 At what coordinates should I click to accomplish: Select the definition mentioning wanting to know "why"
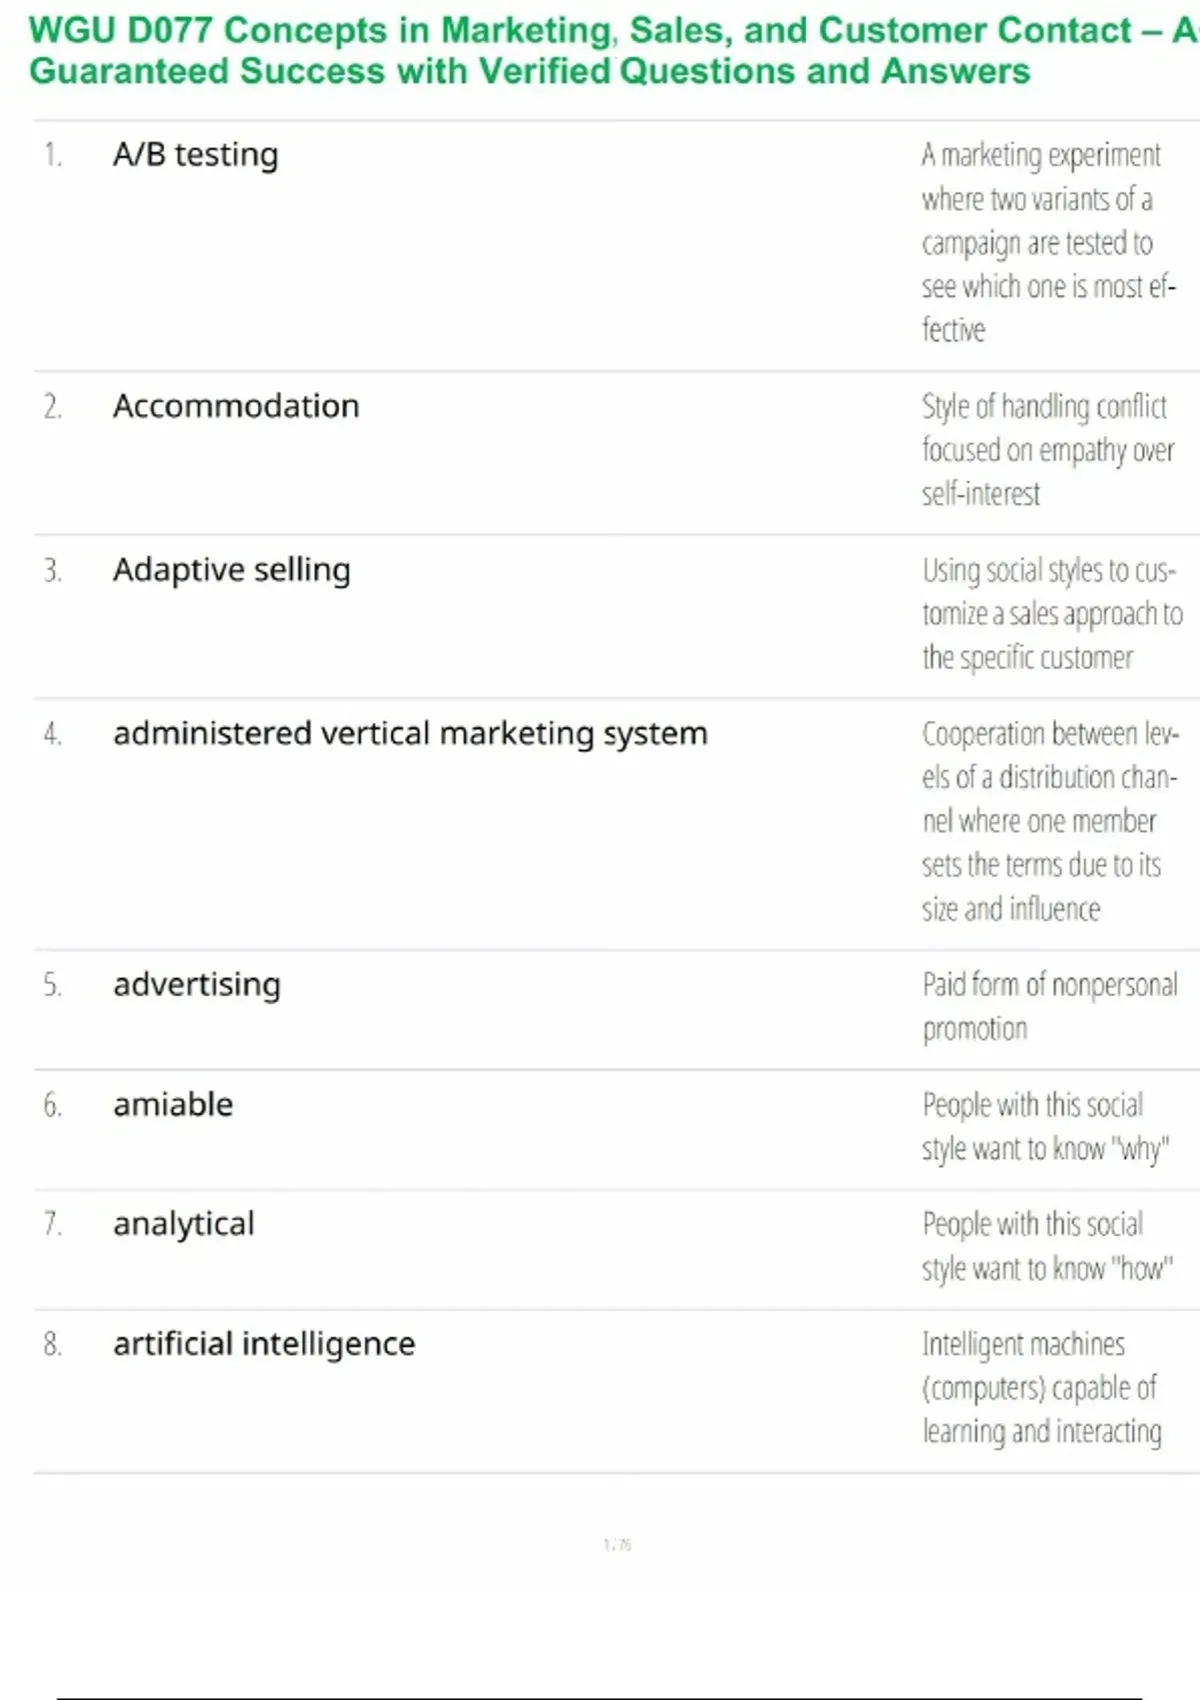click(1044, 1127)
